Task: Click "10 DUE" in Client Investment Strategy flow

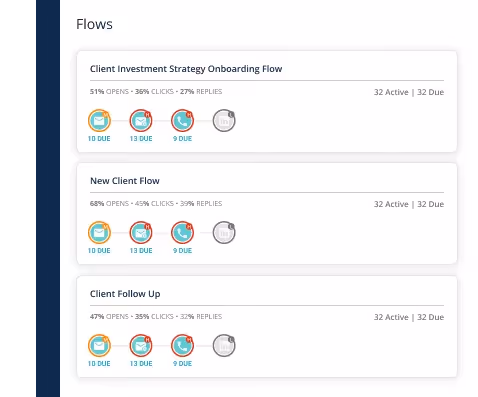Action: 99,139
